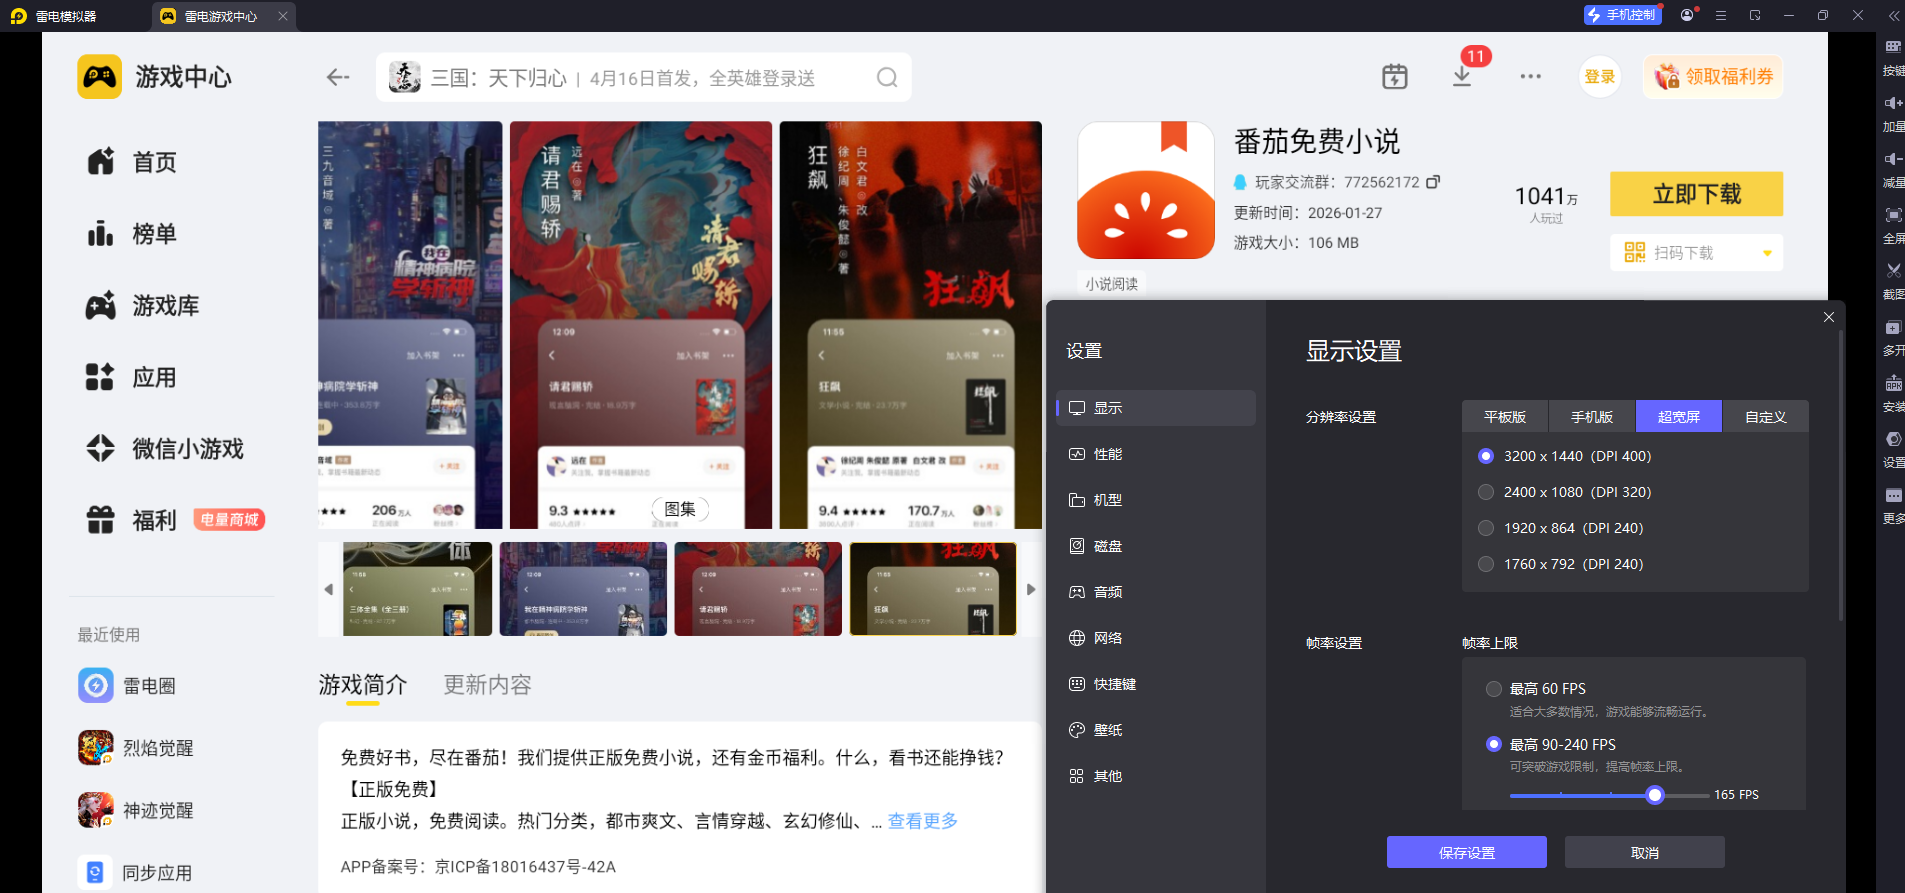Screen dimensions: 1905x893
Task: Click the FPS limit slider handle
Action: (x=1655, y=795)
